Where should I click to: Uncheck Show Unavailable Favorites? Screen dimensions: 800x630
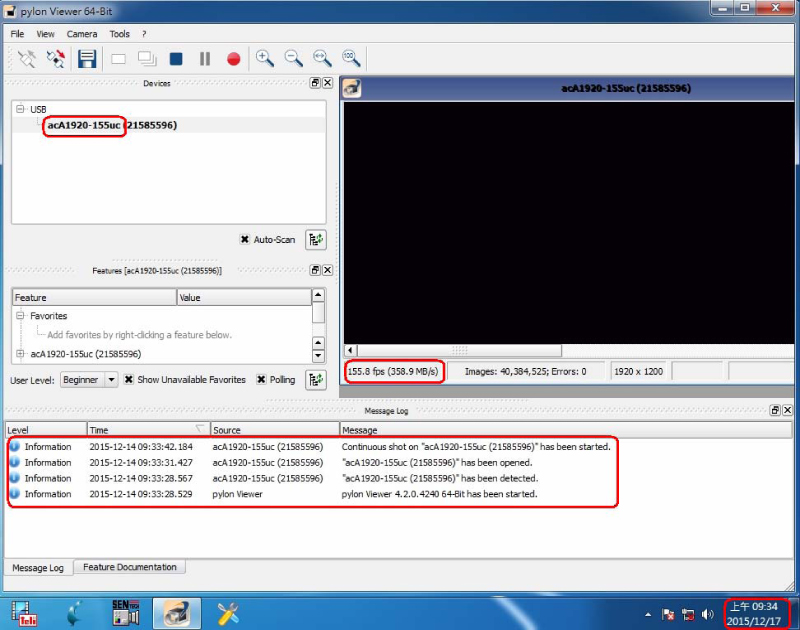coord(129,380)
